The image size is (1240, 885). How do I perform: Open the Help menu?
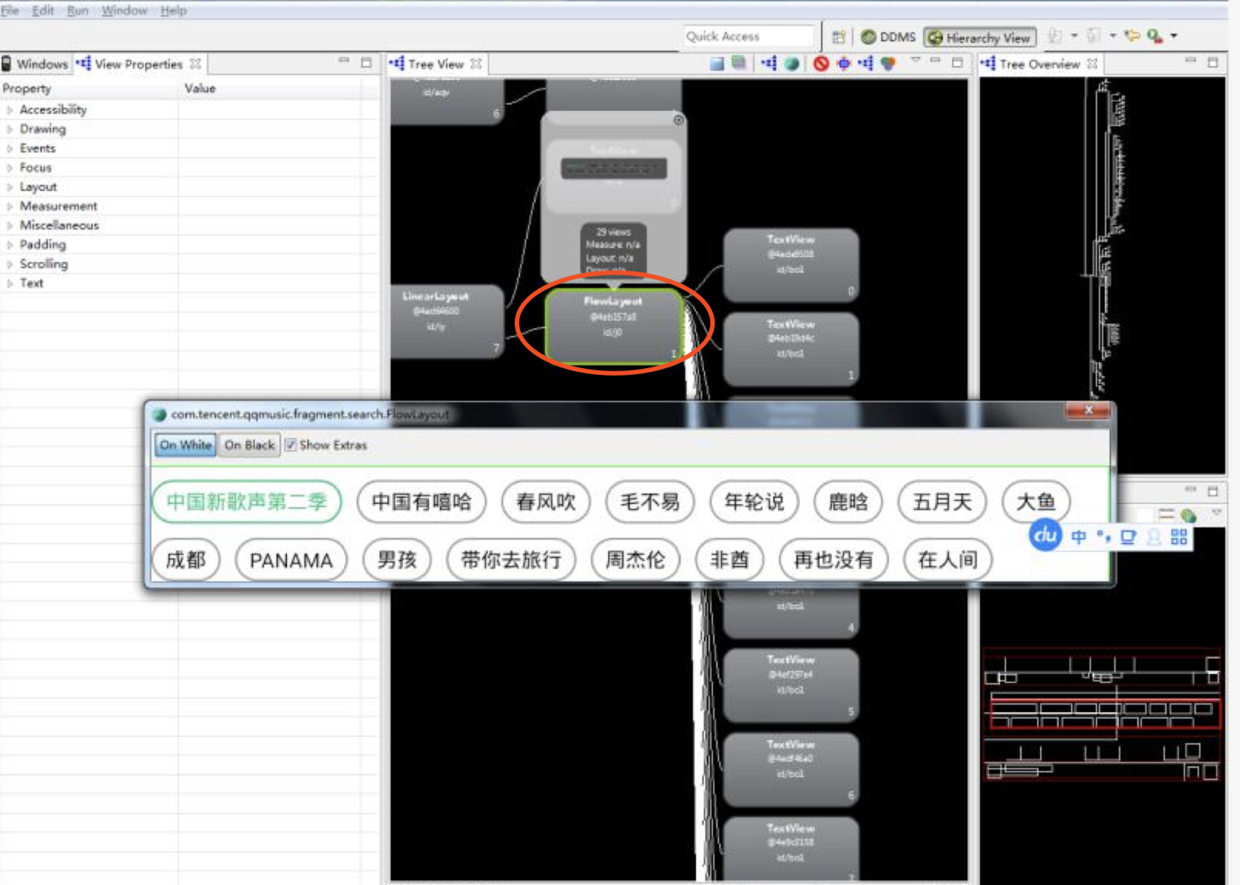coord(173,11)
